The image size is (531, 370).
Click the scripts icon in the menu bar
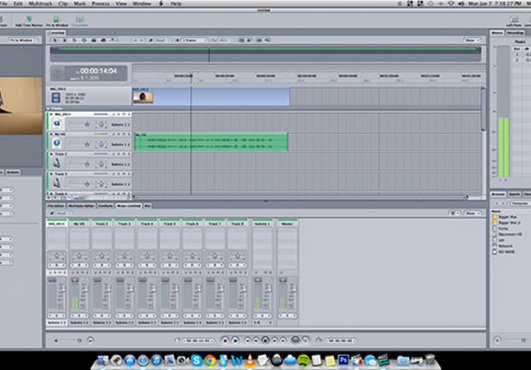click(x=161, y=3)
